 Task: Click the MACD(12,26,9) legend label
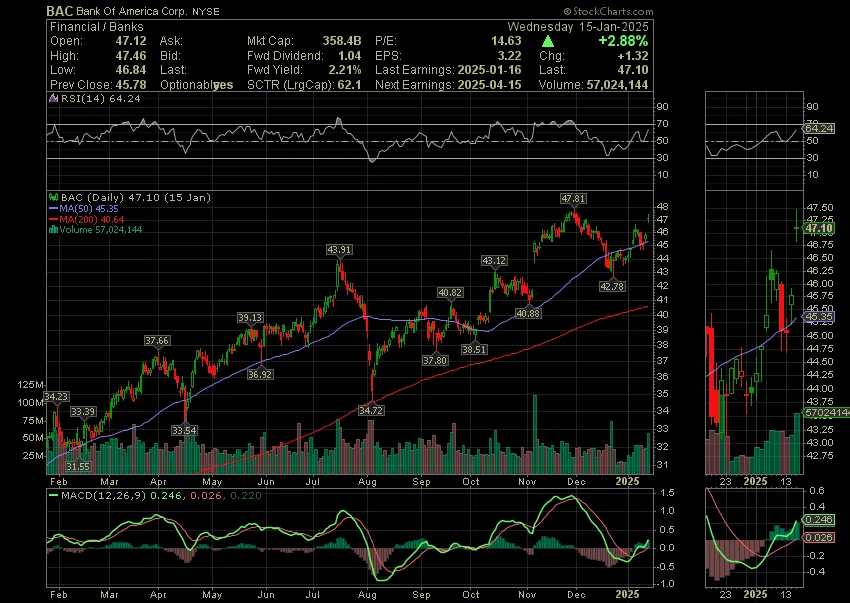point(104,495)
